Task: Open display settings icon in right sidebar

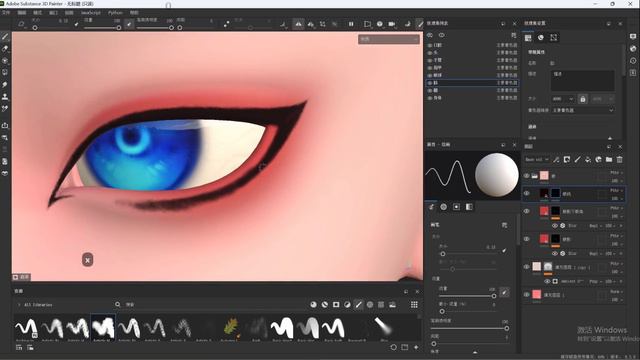Action: [x=633, y=36]
